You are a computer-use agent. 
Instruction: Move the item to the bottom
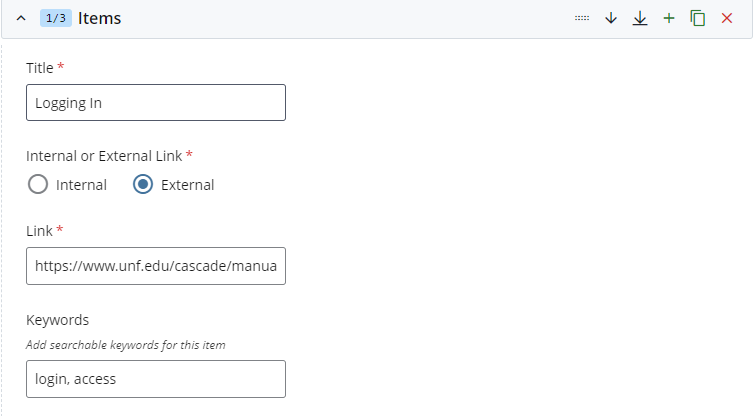tap(640, 19)
